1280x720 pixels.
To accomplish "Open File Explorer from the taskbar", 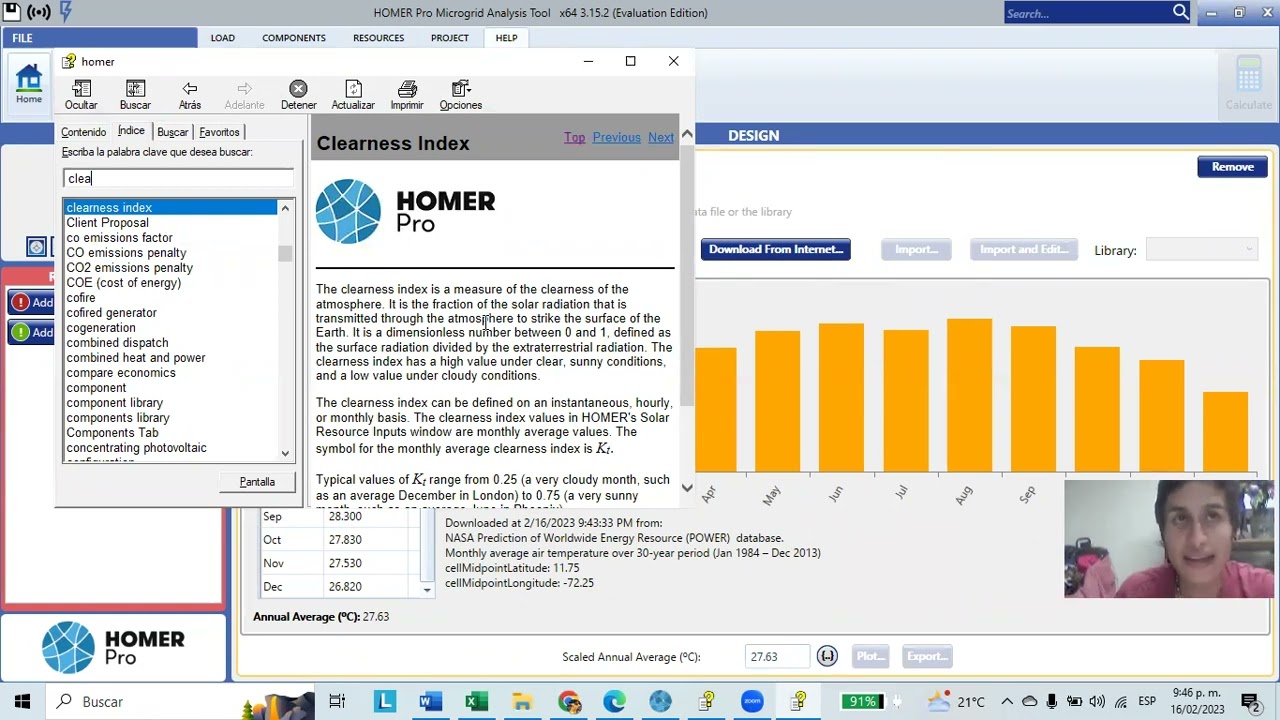I will coord(522,701).
